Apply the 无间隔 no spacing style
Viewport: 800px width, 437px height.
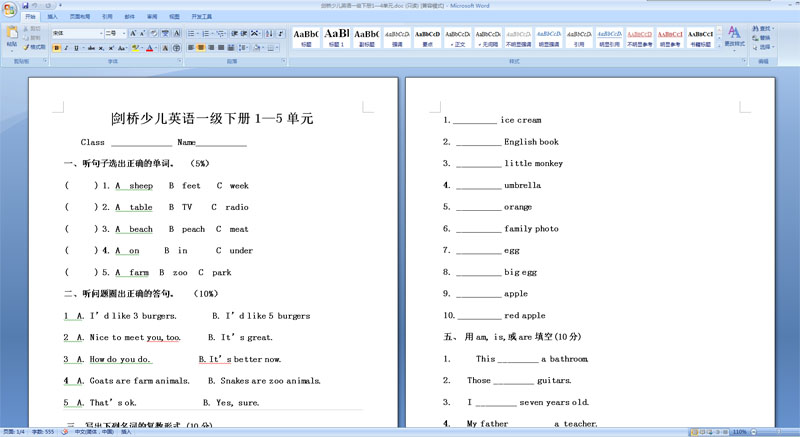[488, 38]
